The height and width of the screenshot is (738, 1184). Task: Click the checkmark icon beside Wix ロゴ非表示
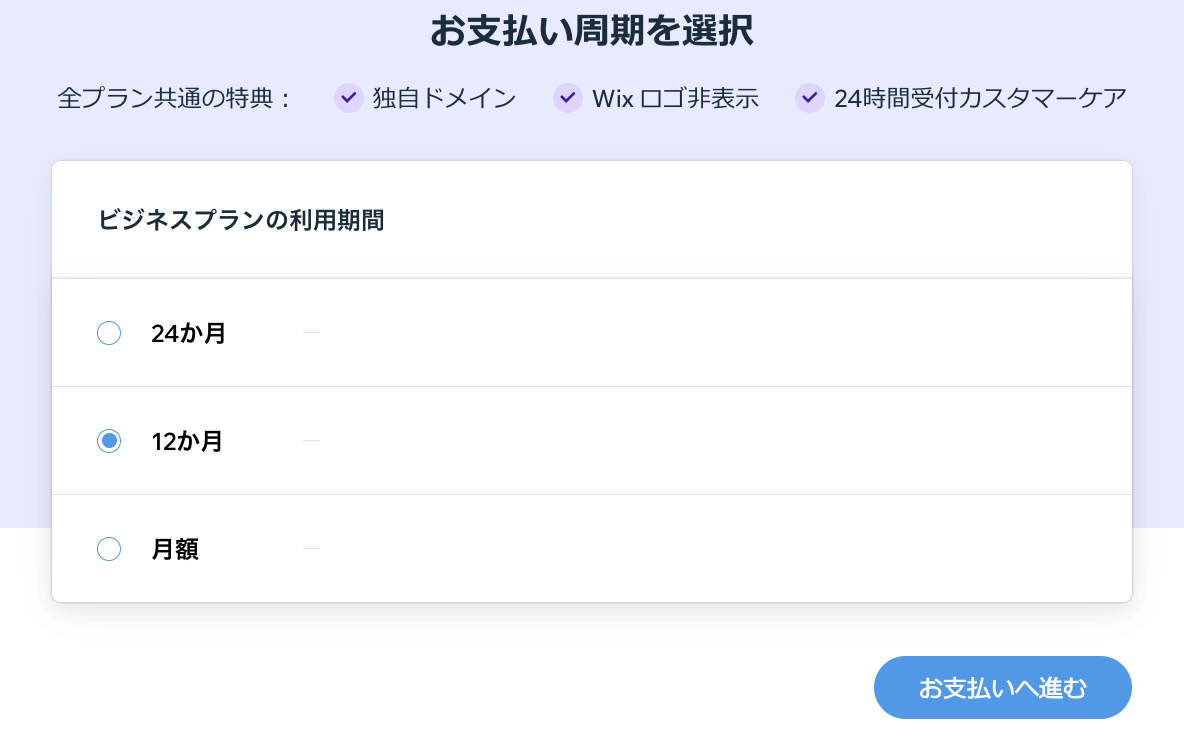(568, 98)
